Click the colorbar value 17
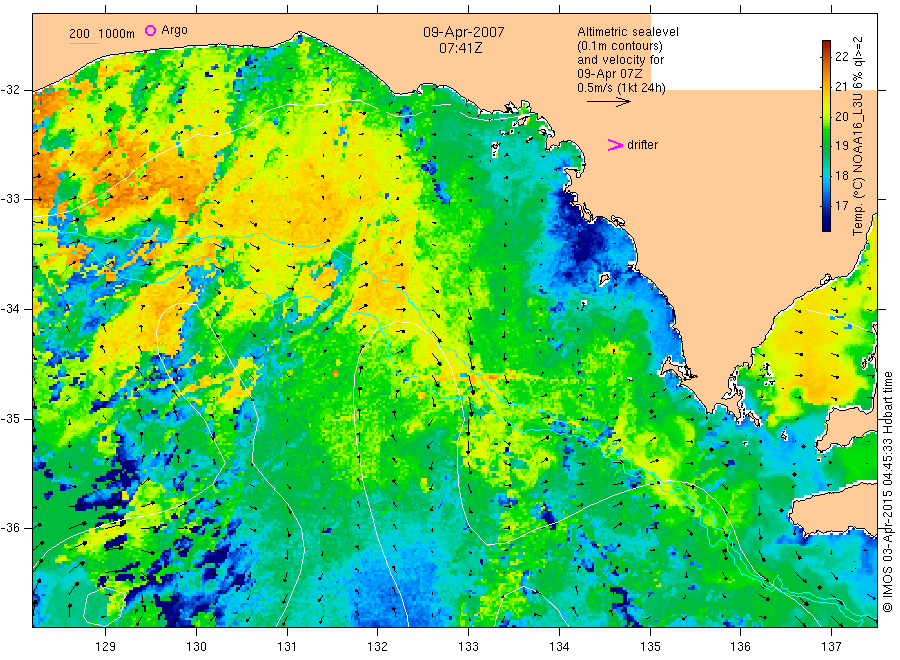Viewport: 900px width, 660px height. (841, 205)
